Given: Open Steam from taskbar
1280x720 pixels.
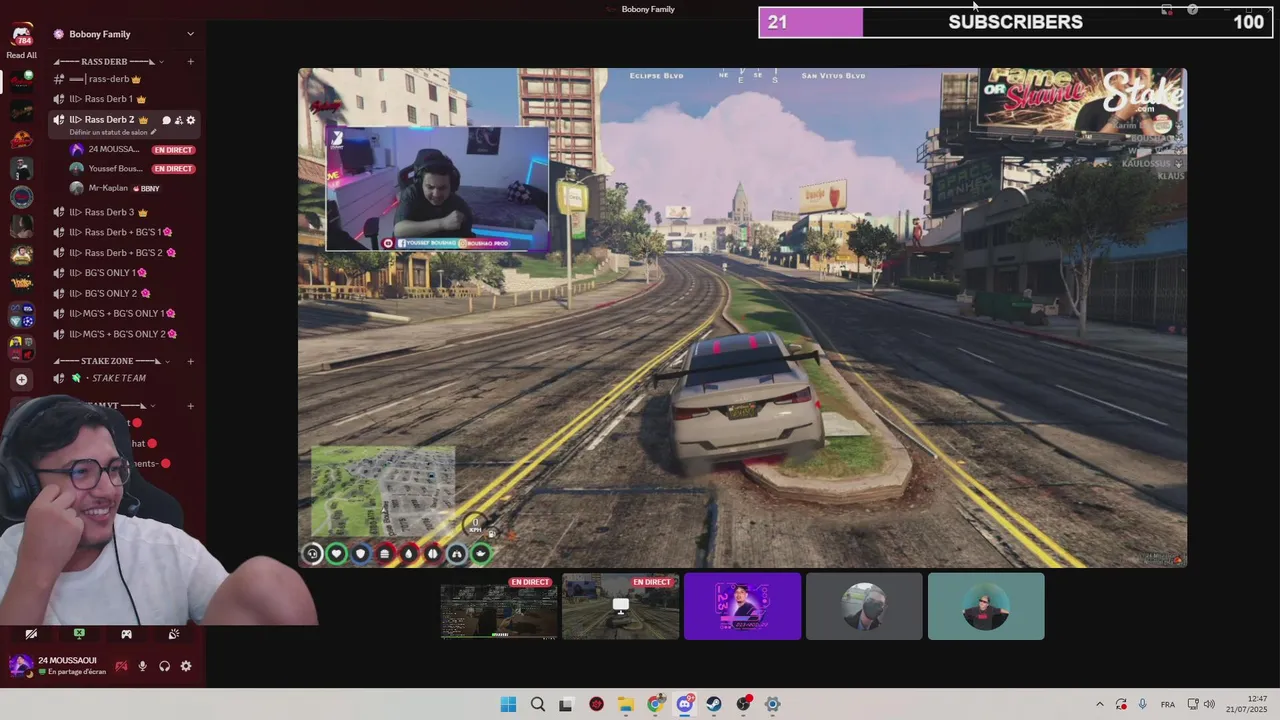Looking at the screenshot, I should [x=714, y=704].
